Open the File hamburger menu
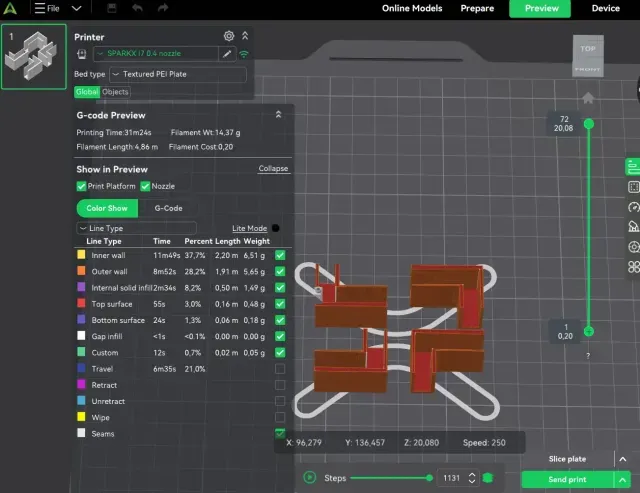Viewport: 640px width, 493px height. tap(47, 8)
